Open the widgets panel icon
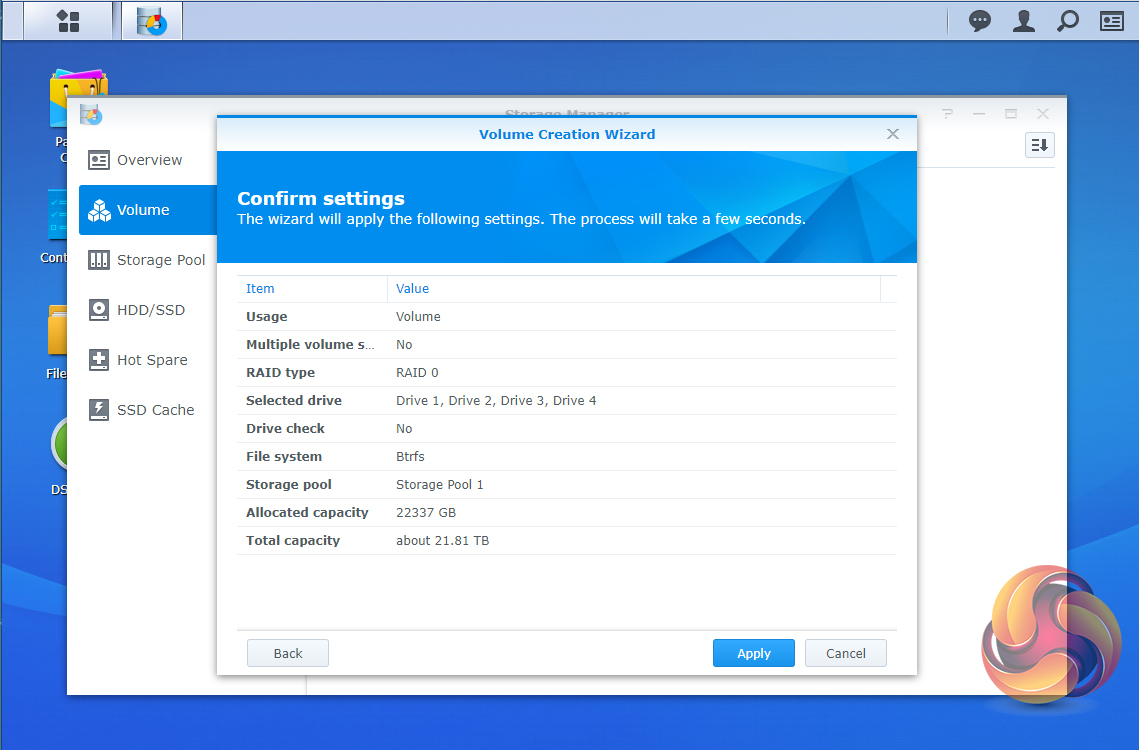 coord(1111,21)
